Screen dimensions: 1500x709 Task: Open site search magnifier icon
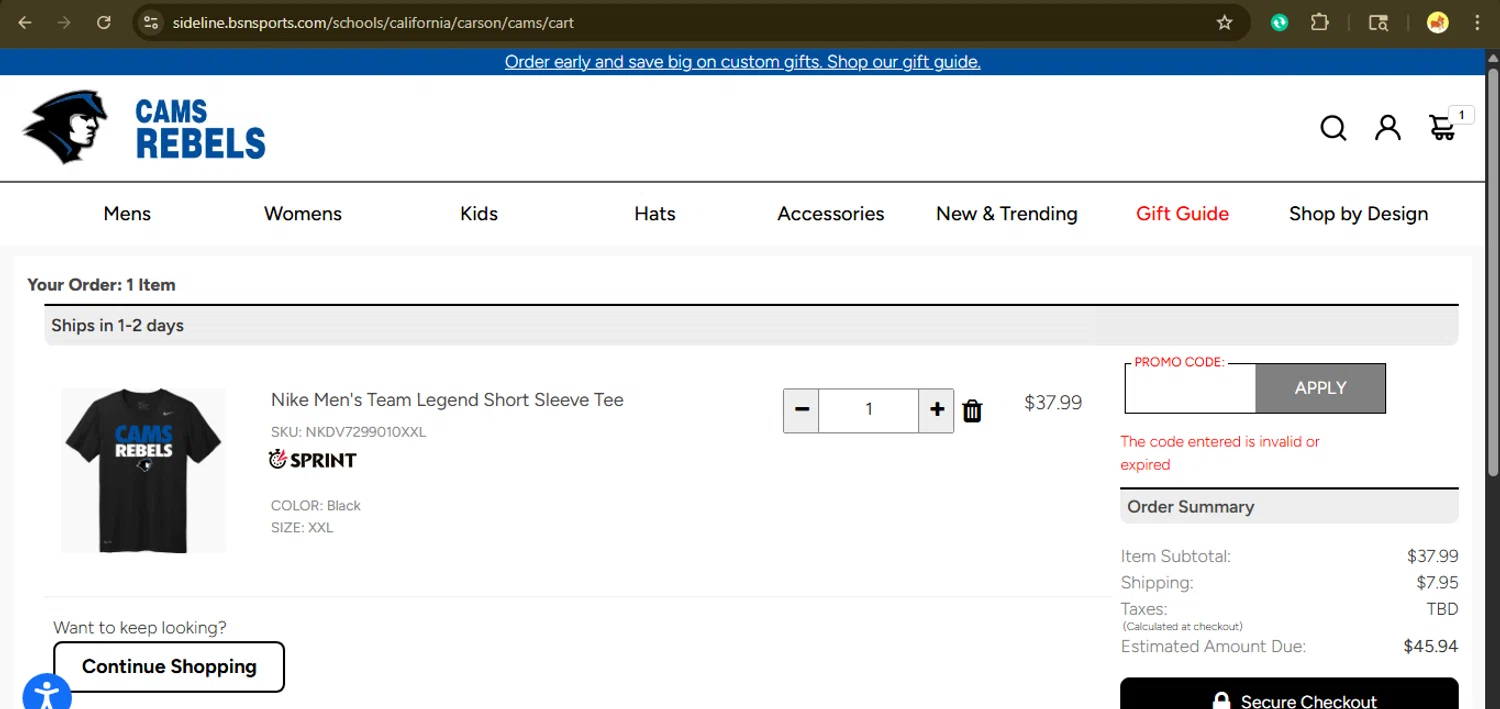tap(1333, 128)
